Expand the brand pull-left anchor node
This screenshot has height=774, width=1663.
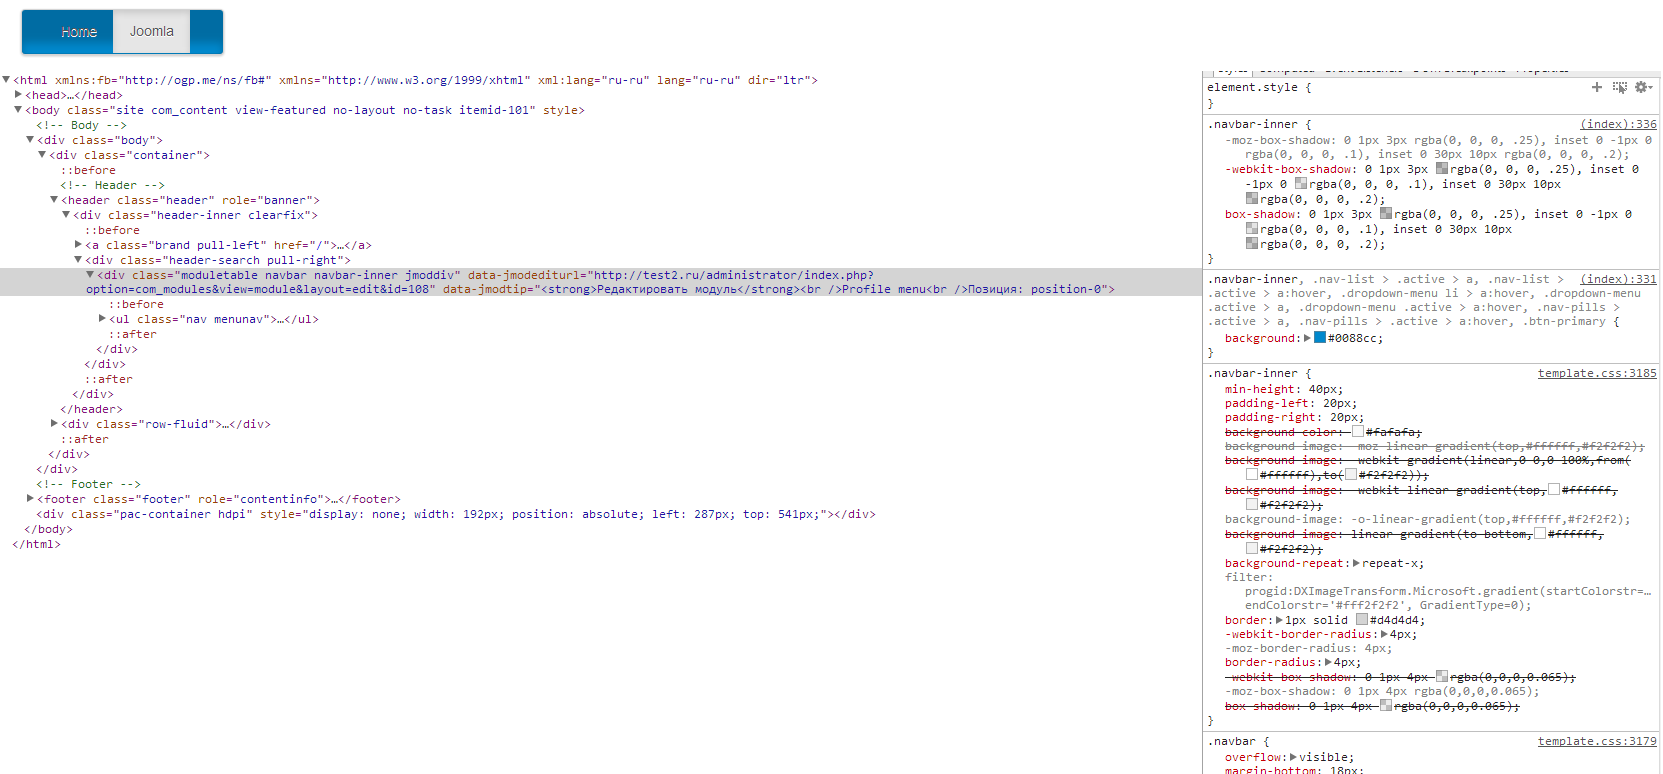(x=78, y=245)
